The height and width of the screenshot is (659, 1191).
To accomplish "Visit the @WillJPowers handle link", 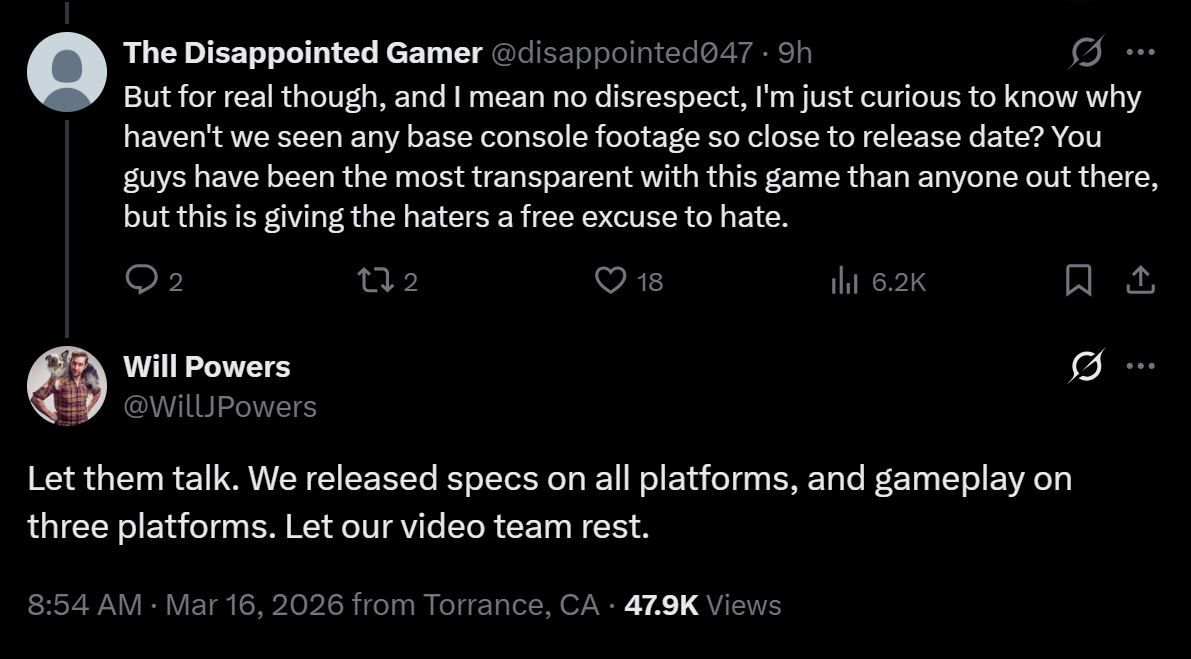I will (220, 406).
